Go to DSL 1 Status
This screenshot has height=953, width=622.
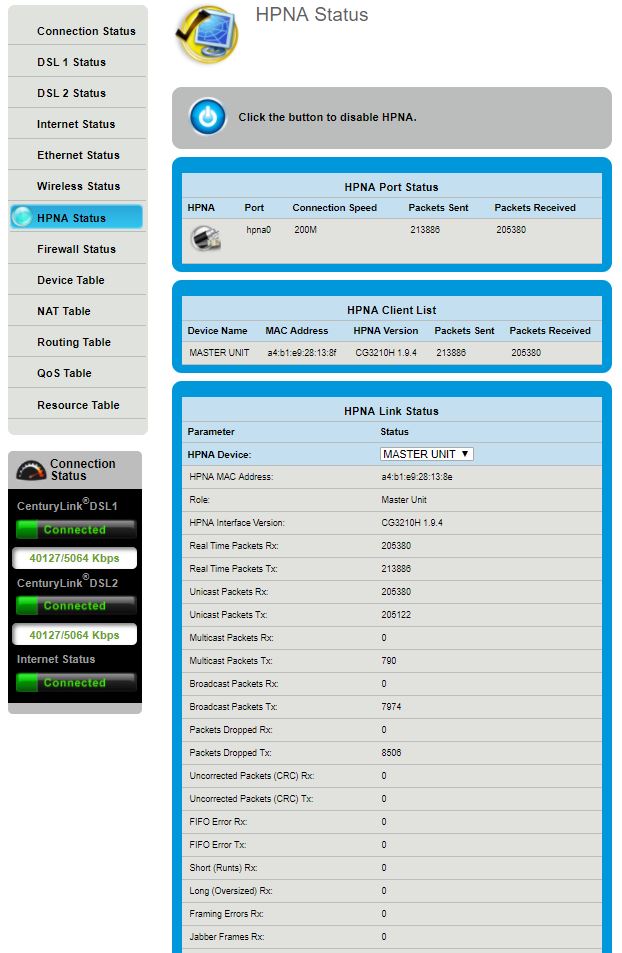(x=71, y=62)
